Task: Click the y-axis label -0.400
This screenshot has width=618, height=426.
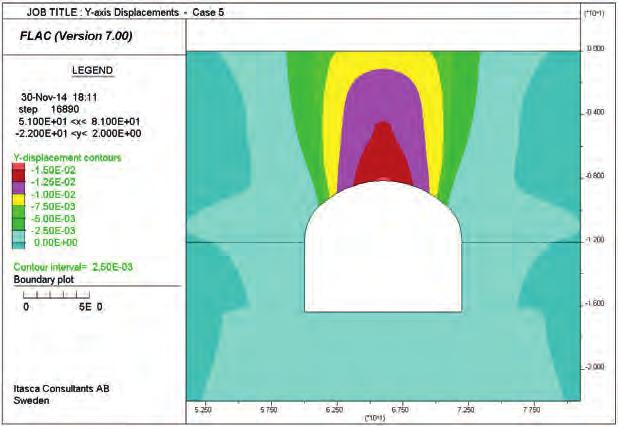Action: pos(594,113)
